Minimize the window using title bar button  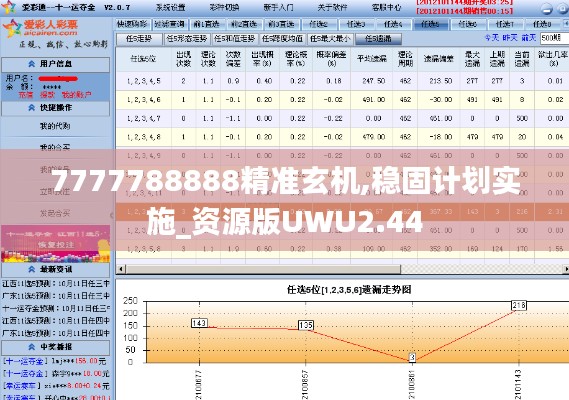pyautogui.click(x=547, y=9)
